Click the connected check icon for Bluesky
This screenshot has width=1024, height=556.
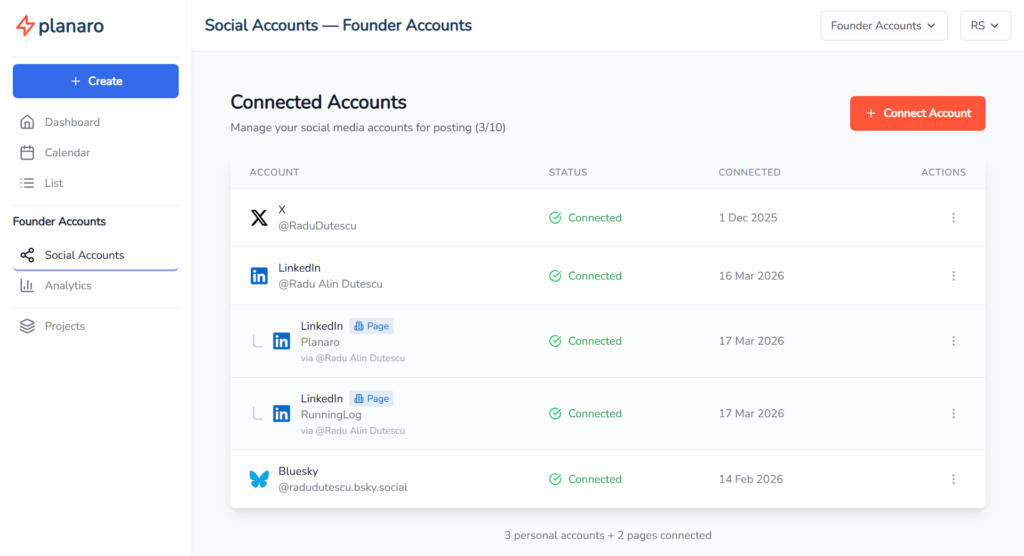[555, 479]
